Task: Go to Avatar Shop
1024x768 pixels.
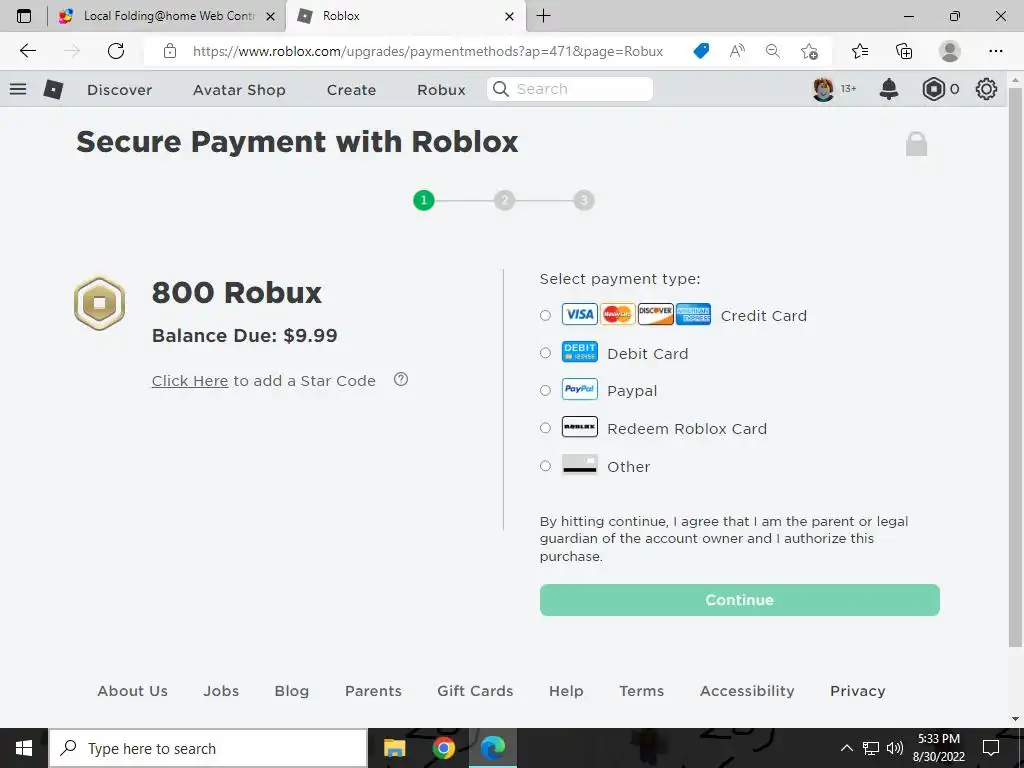Action: (239, 89)
